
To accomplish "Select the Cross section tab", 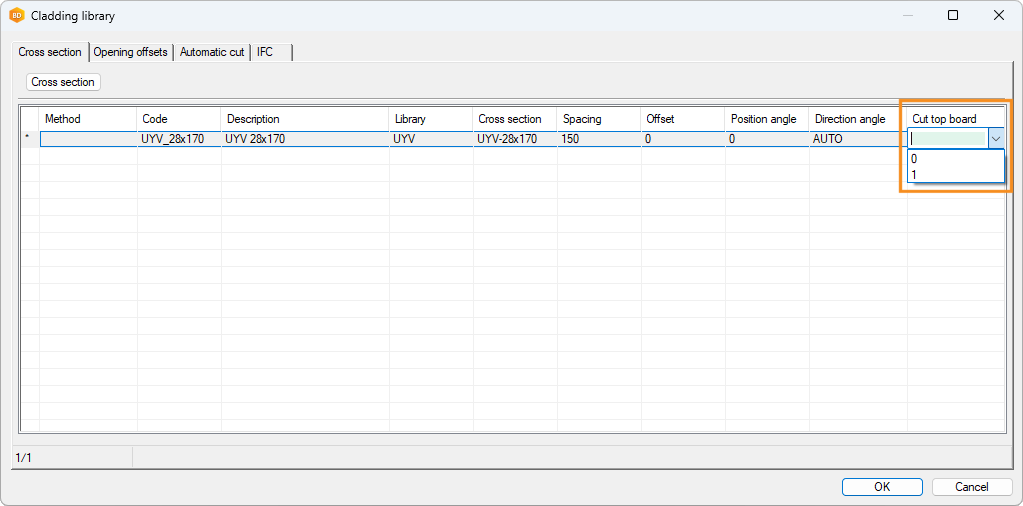I will (x=50, y=52).
